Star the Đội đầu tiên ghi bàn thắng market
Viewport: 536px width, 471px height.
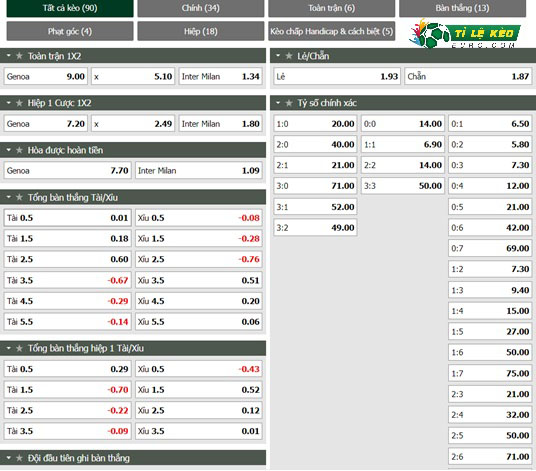(19, 458)
